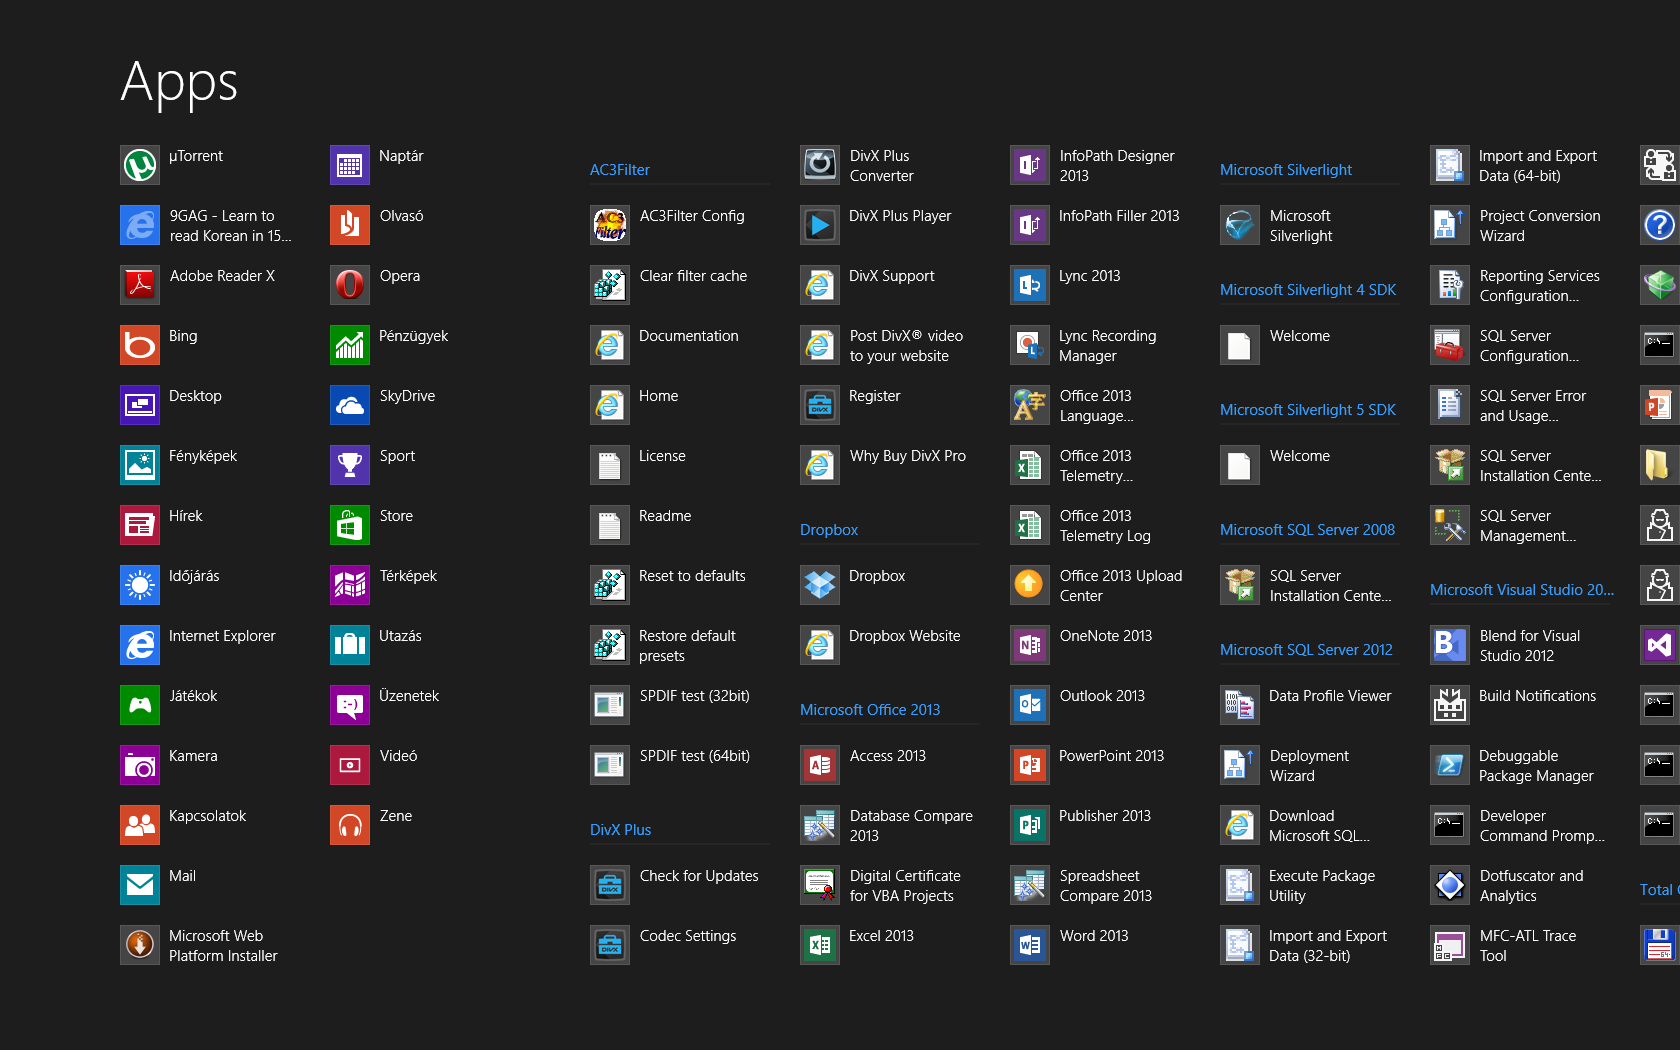Launch the Időjárás weather icon
Viewport: 1680px width, 1050px height.
[140, 585]
